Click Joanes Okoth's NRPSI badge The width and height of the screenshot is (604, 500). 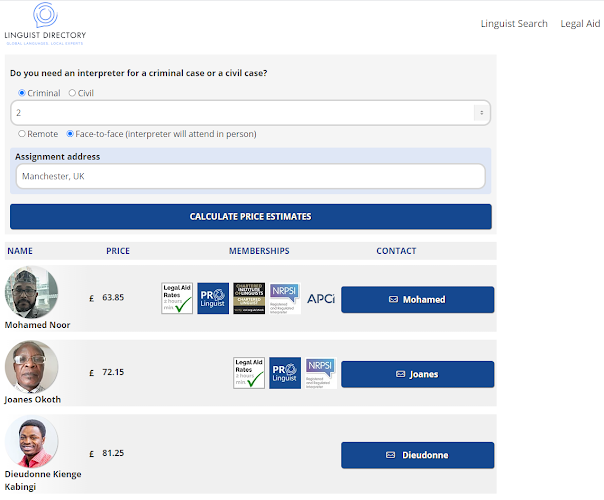pos(321,373)
